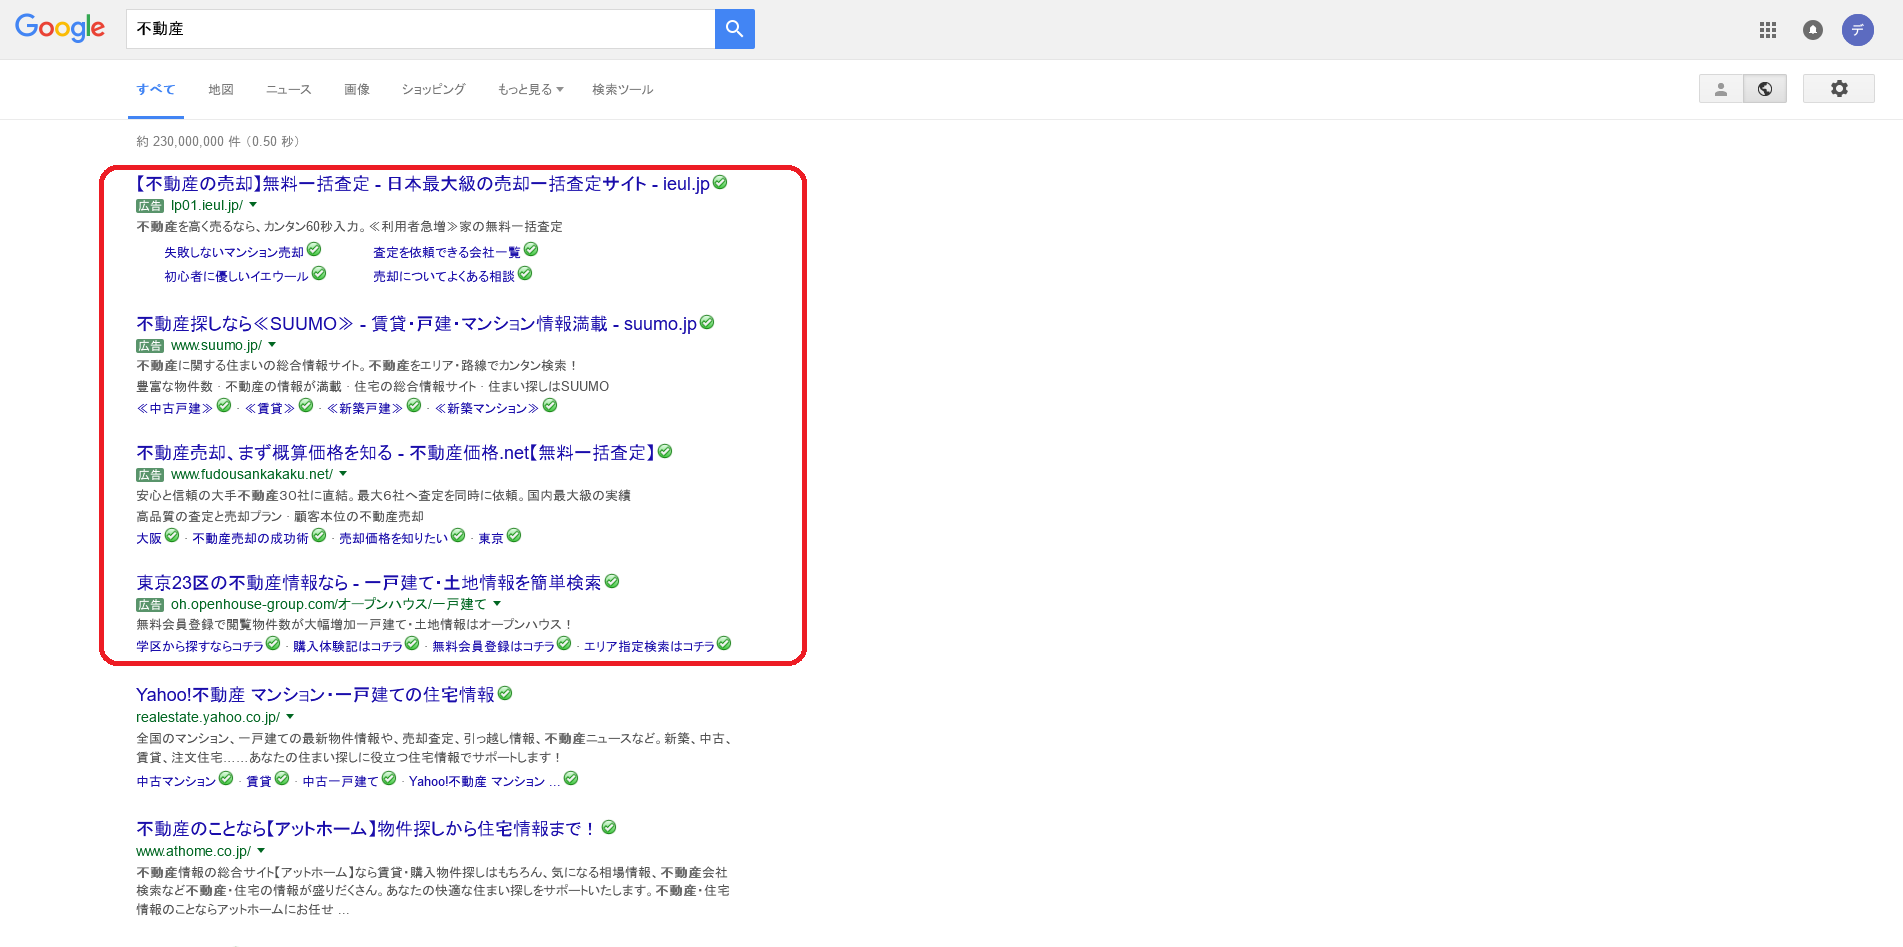Expand dropdown arrow beside oh.openhouse-group.com URL
This screenshot has height=947, width=1903.
(x=497, y=604)
